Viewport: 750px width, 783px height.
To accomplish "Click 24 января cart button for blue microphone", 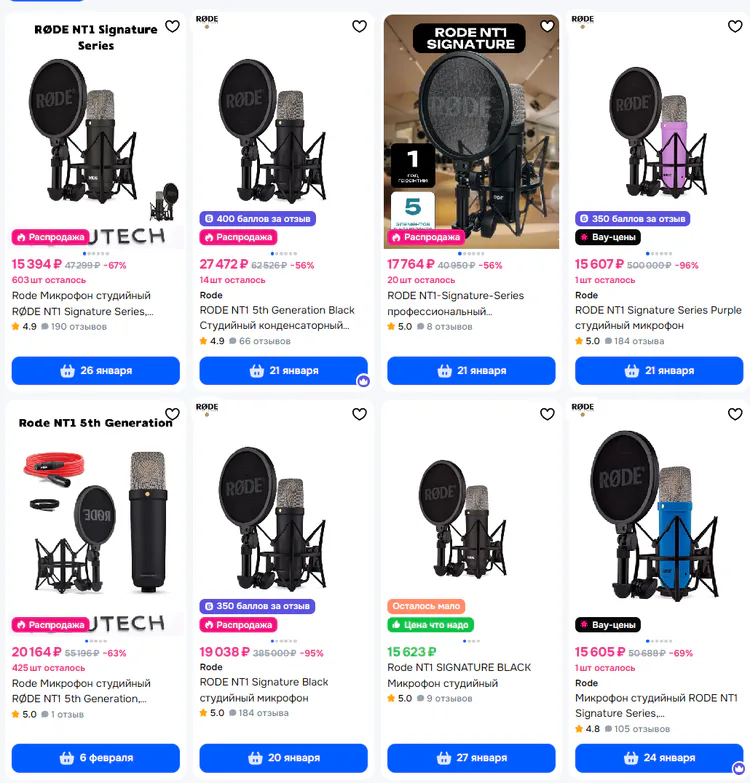I will tap(659, 758).
